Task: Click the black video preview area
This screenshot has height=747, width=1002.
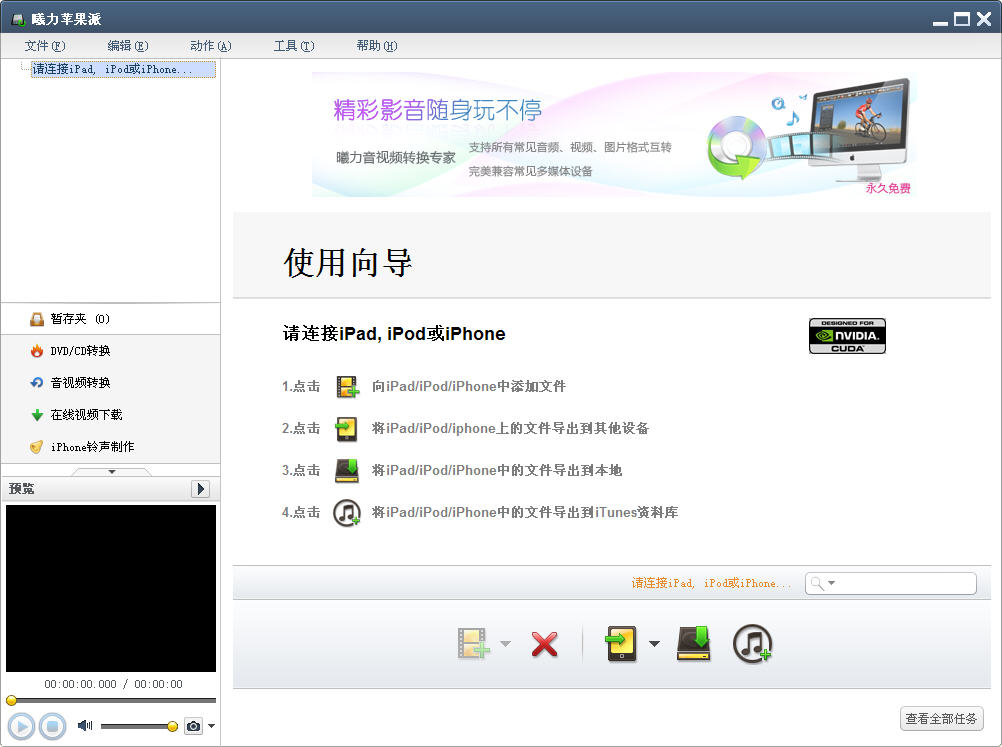Action: [111, 588]
